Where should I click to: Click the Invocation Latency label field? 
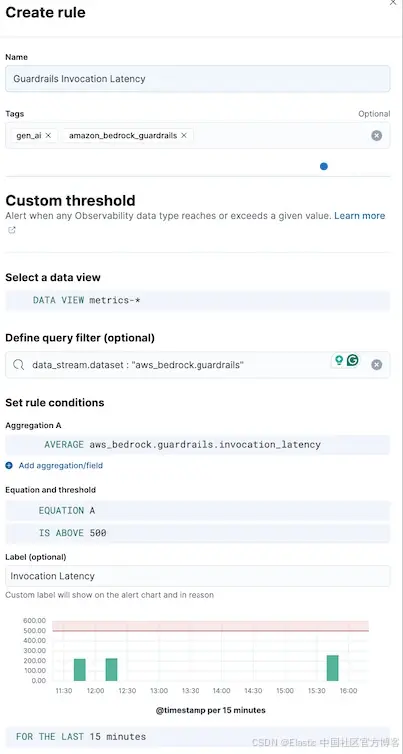coord(197,576)
